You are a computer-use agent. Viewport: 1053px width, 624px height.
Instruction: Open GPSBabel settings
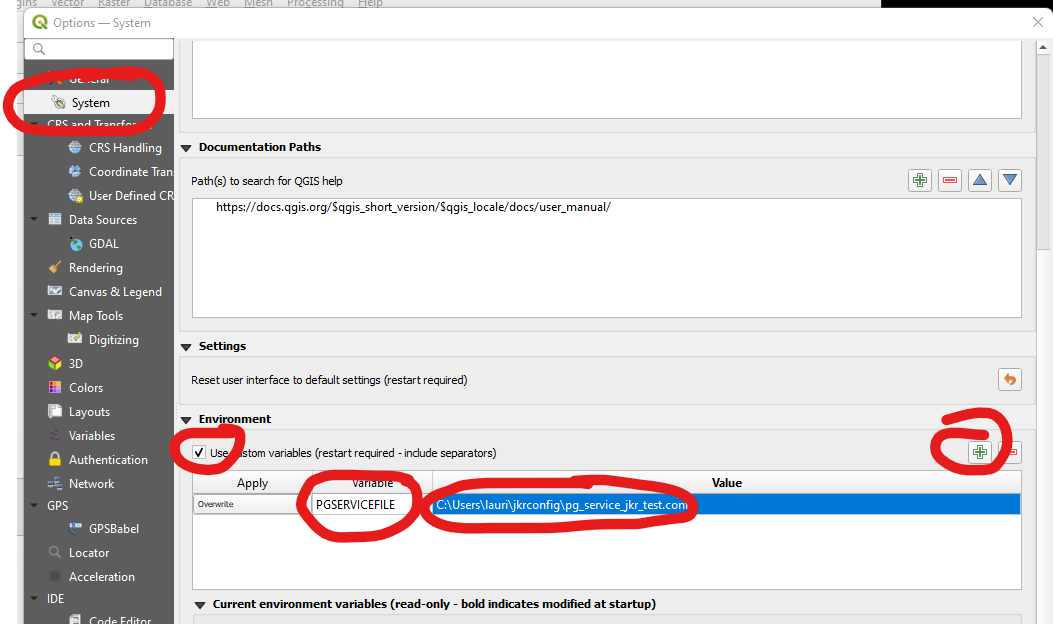click(113, 529)
